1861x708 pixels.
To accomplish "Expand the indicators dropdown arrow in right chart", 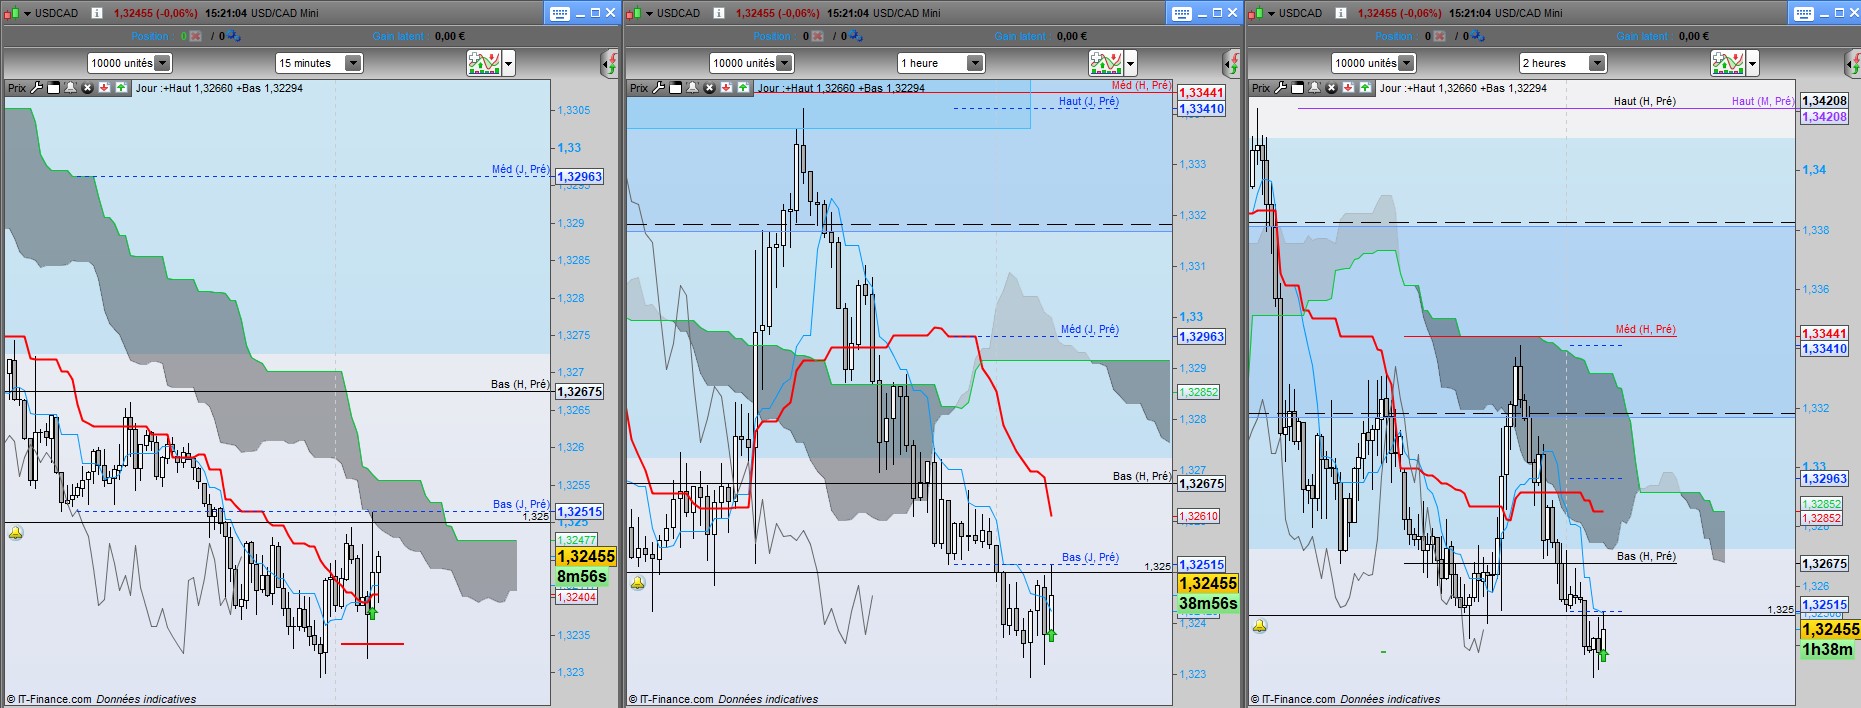I will click(1753, 63).
